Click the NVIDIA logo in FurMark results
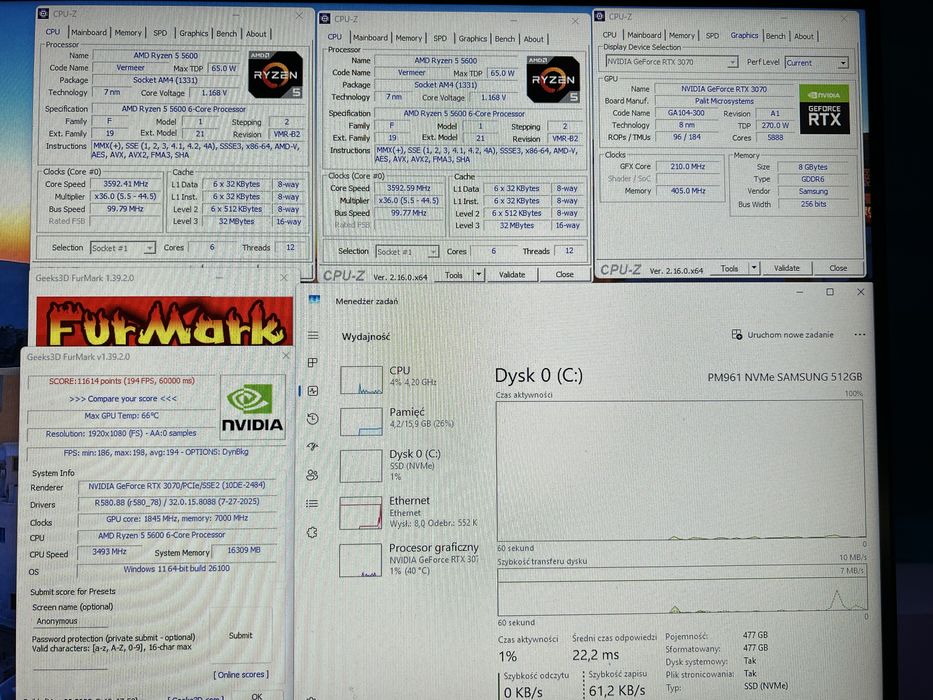This screenshot has height=700, width=933. point(252,407)
